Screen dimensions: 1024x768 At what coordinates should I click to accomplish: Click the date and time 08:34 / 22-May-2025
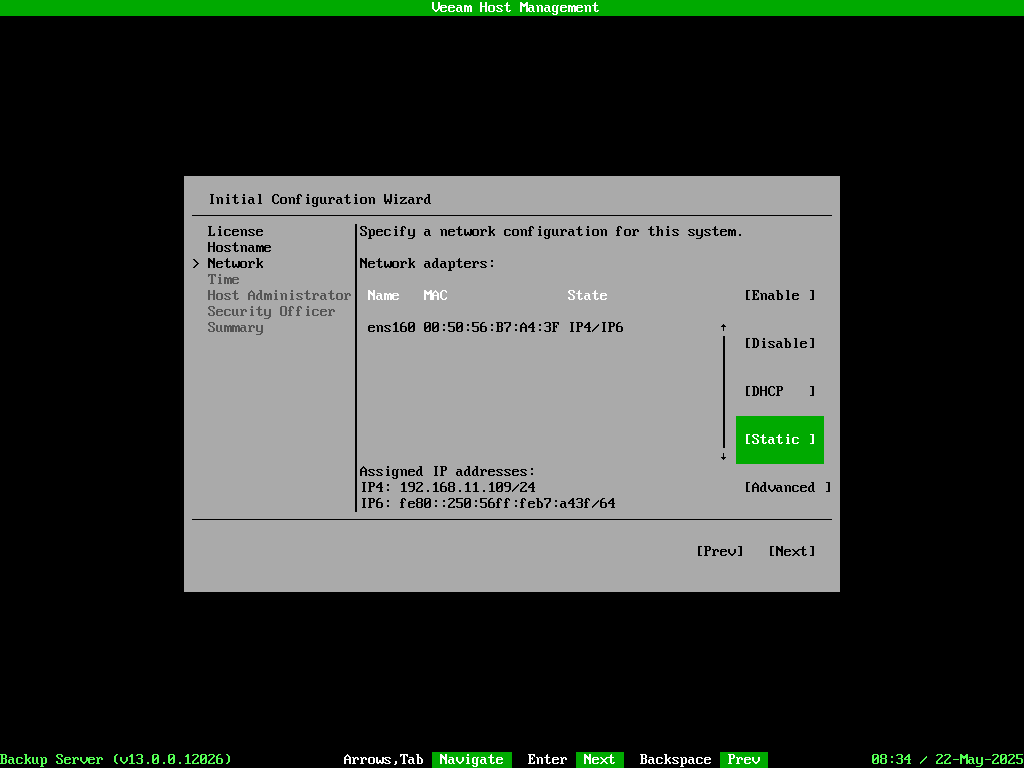(x=947, y=760)
